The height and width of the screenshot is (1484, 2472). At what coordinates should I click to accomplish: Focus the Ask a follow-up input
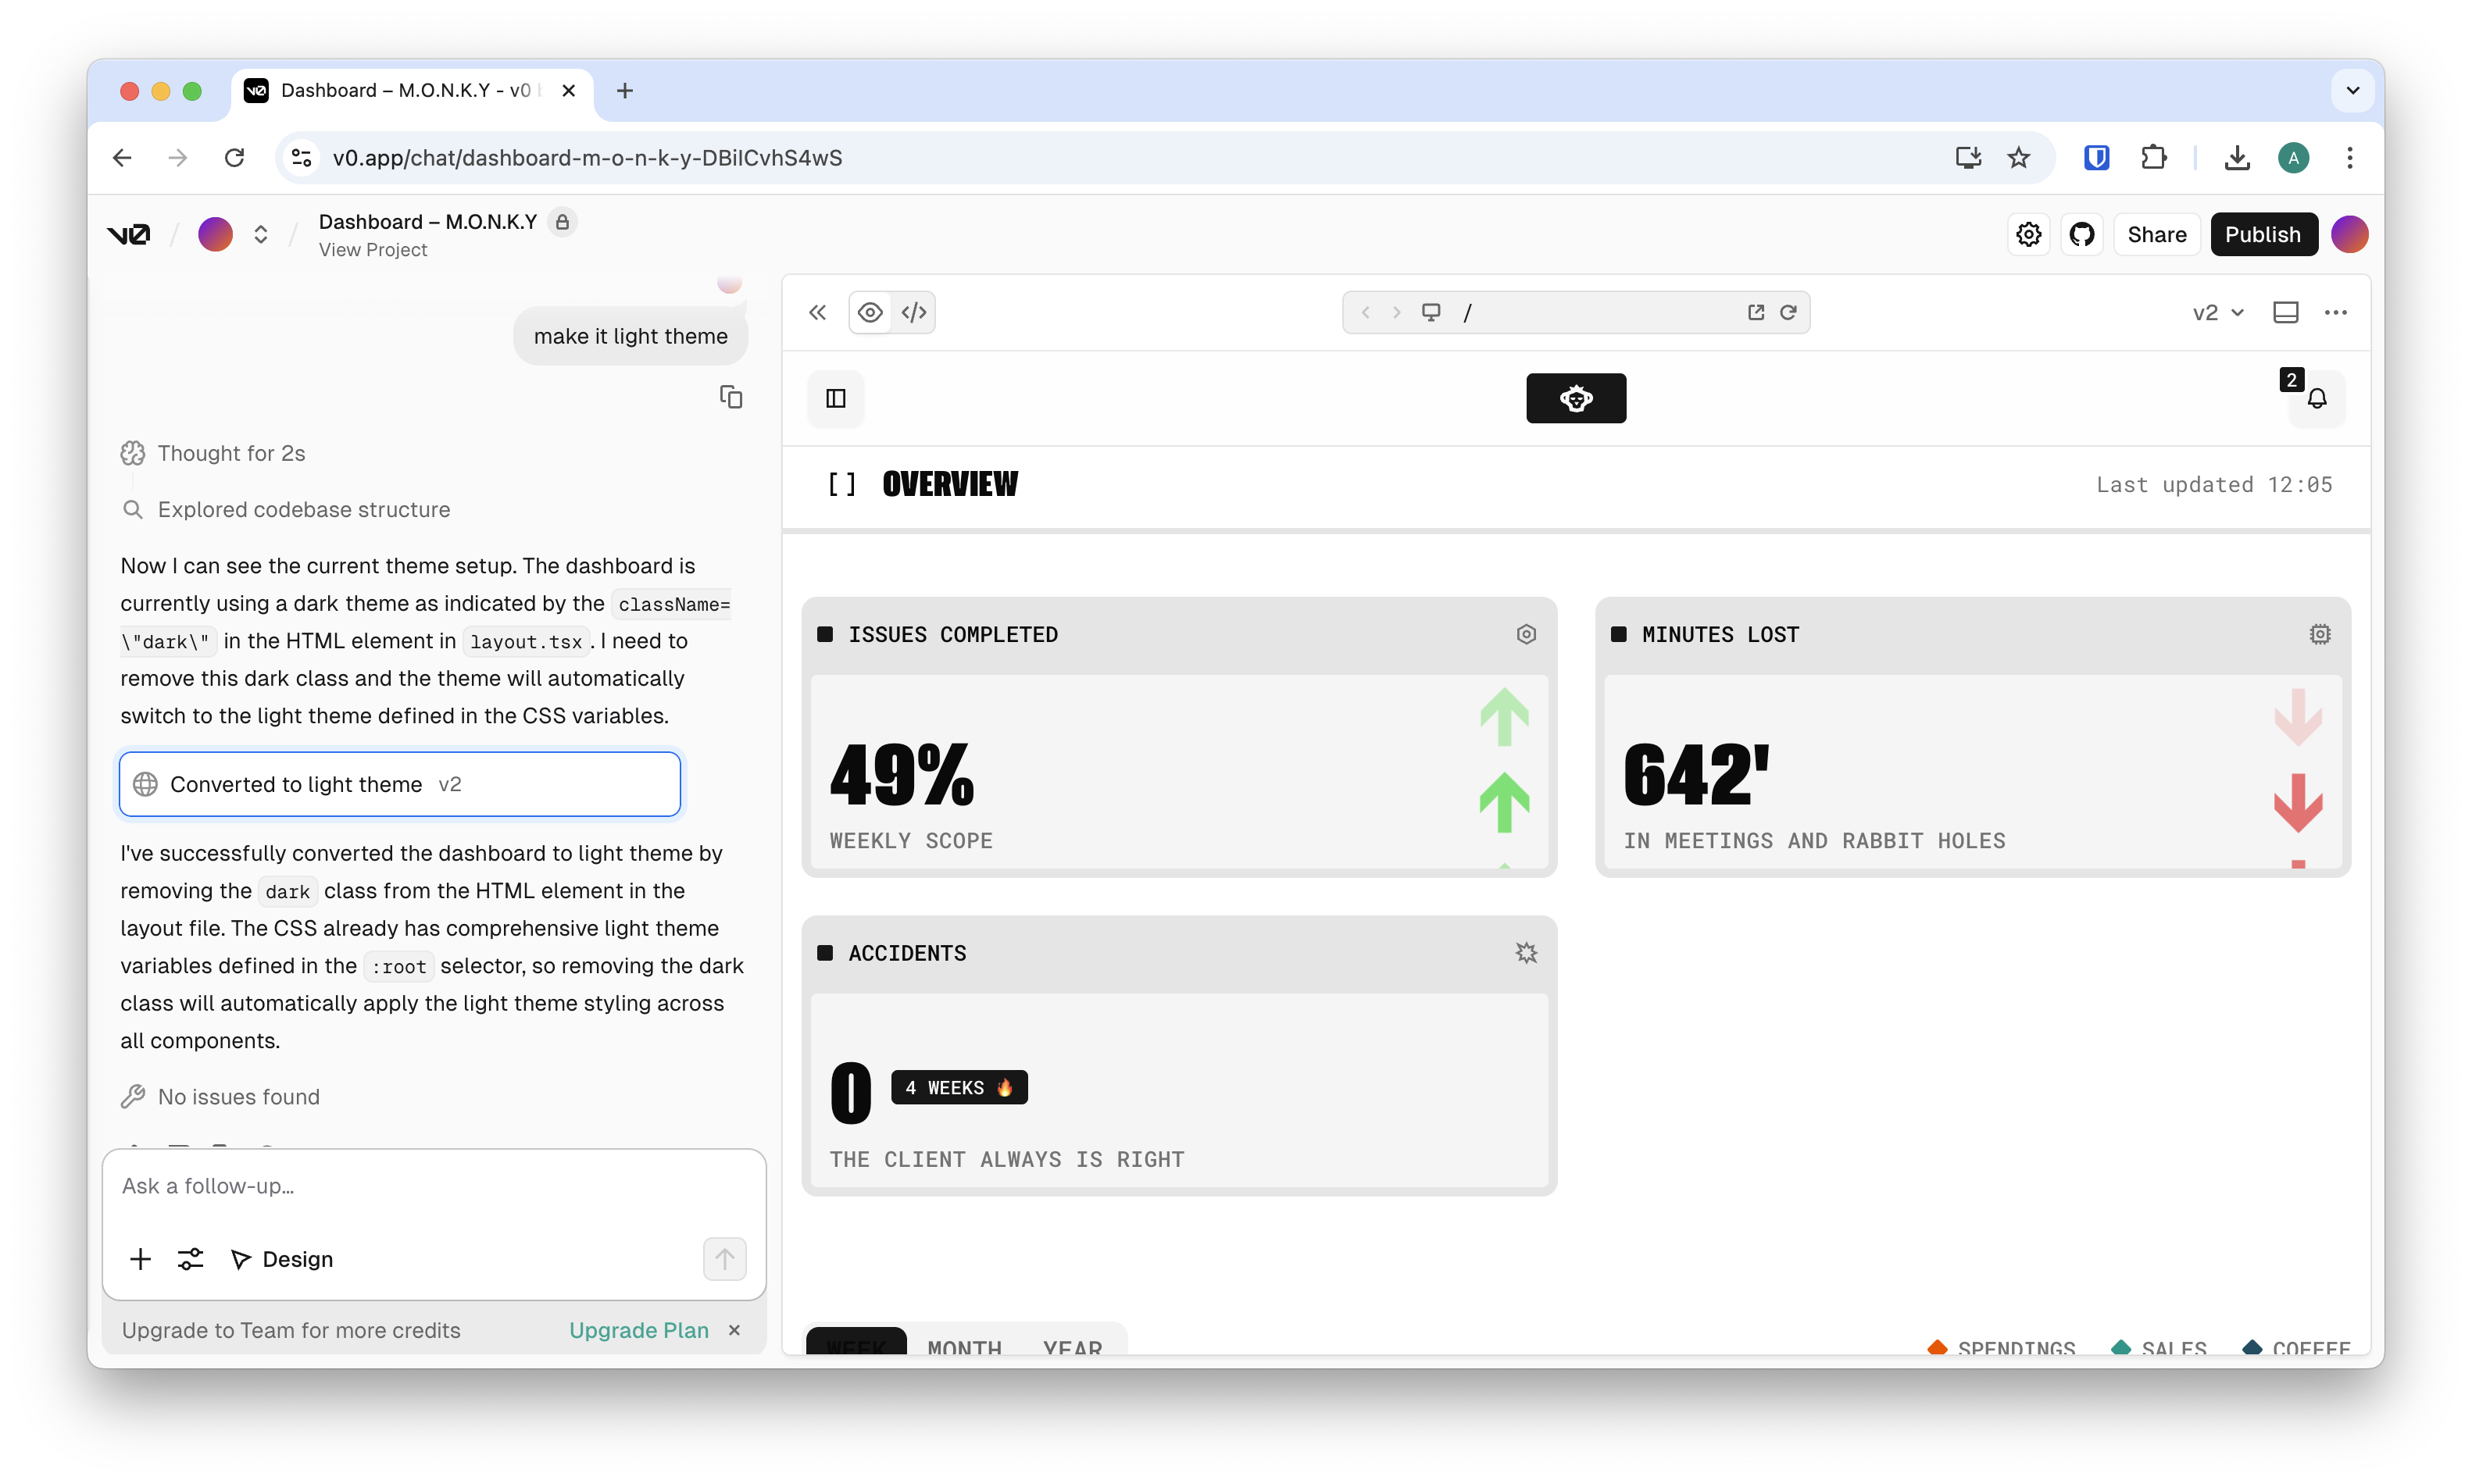point(434,1186)
